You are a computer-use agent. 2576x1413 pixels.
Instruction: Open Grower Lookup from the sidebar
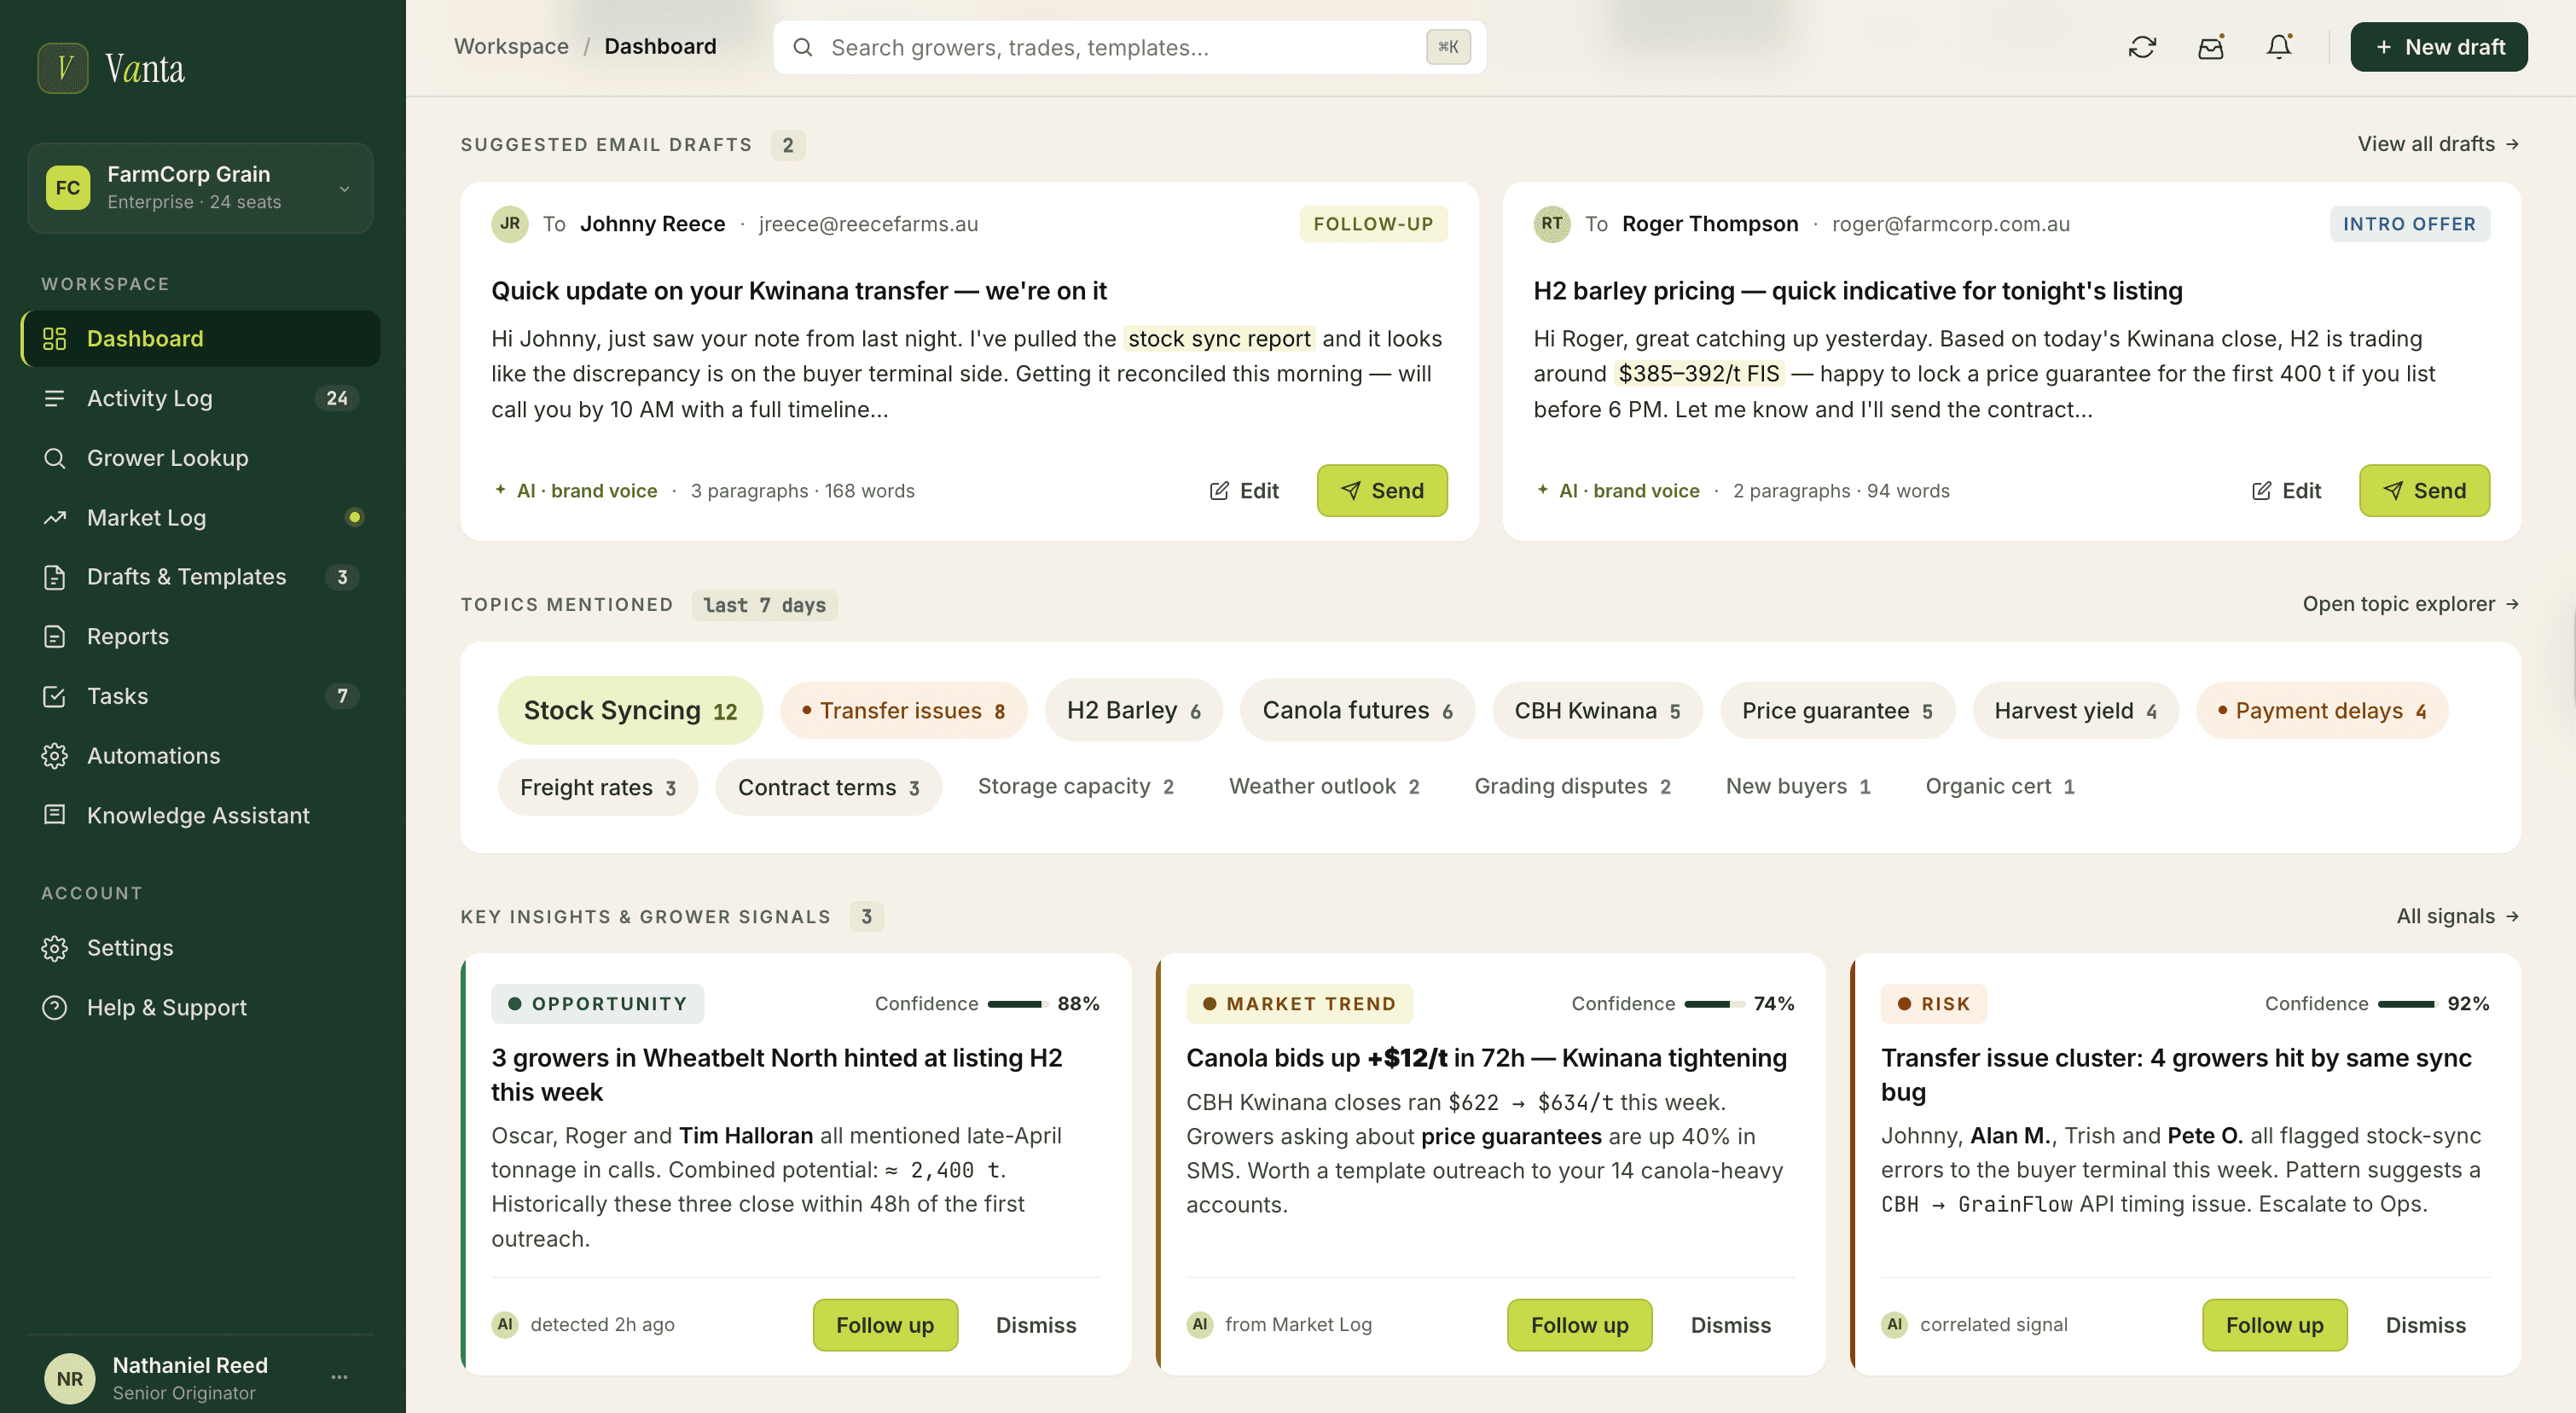pyautogui.click(x=167, y=457)
